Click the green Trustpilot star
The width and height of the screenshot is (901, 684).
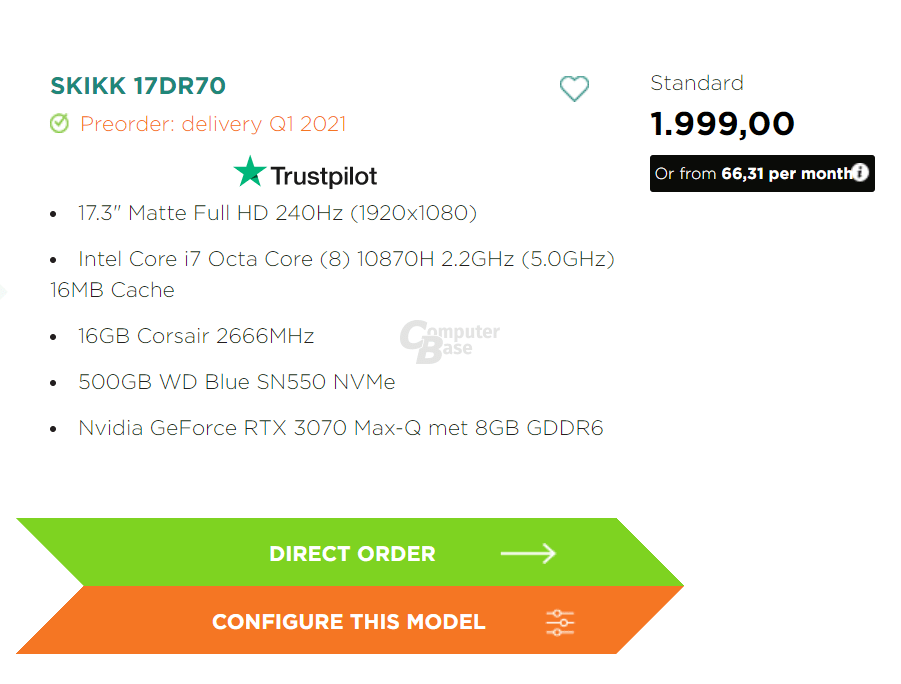click(x=249, y=171)
